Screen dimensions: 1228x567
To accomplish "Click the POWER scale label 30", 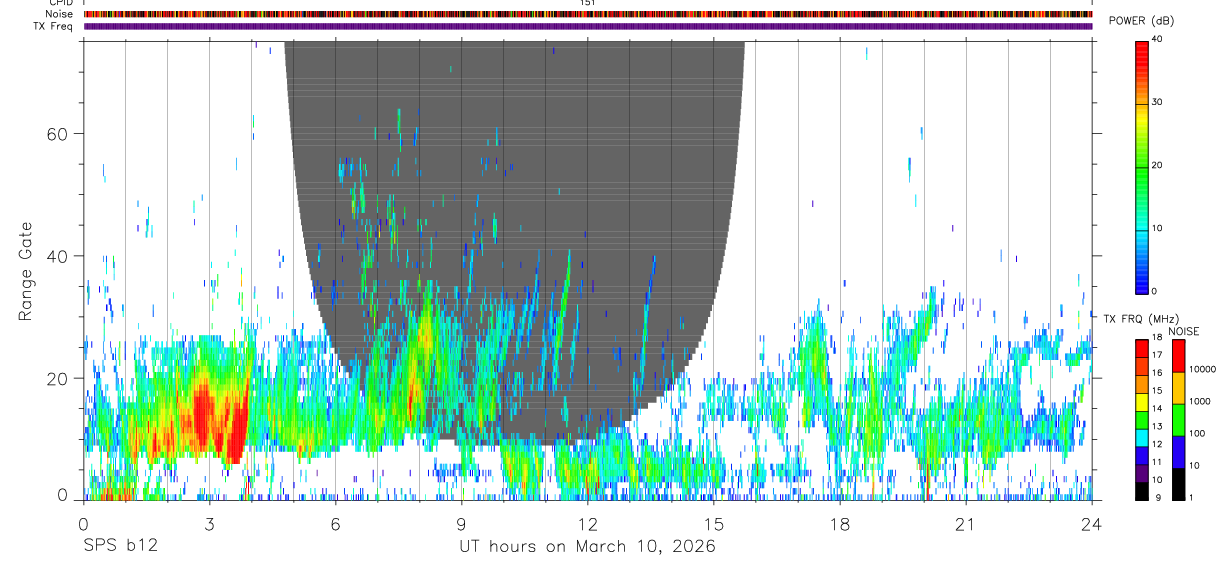I will [x=1158, y=102].
